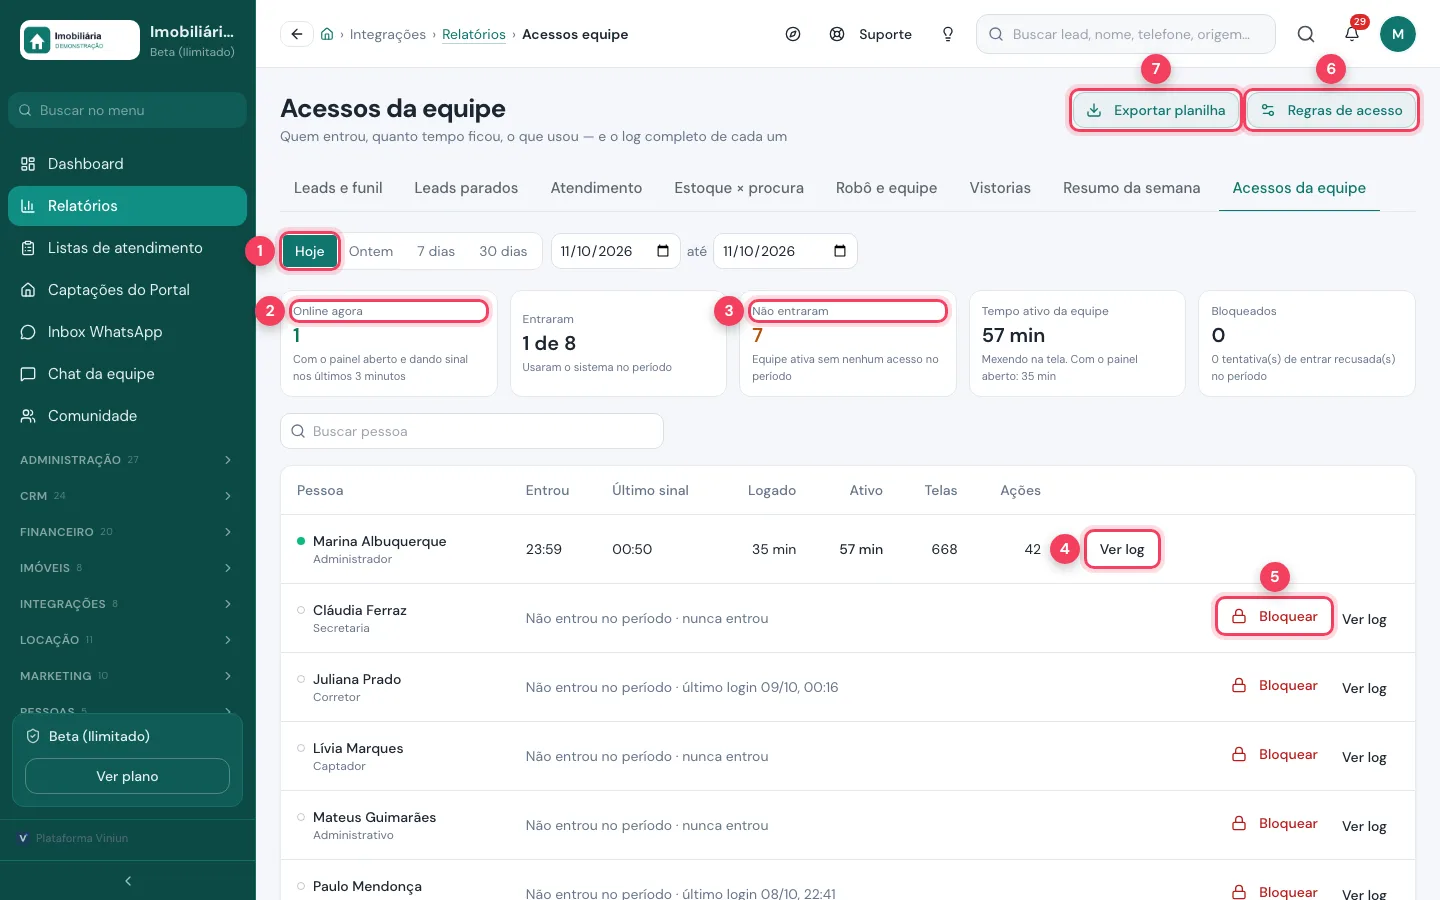Open the user avatar M

click(x=1398, y=34)
